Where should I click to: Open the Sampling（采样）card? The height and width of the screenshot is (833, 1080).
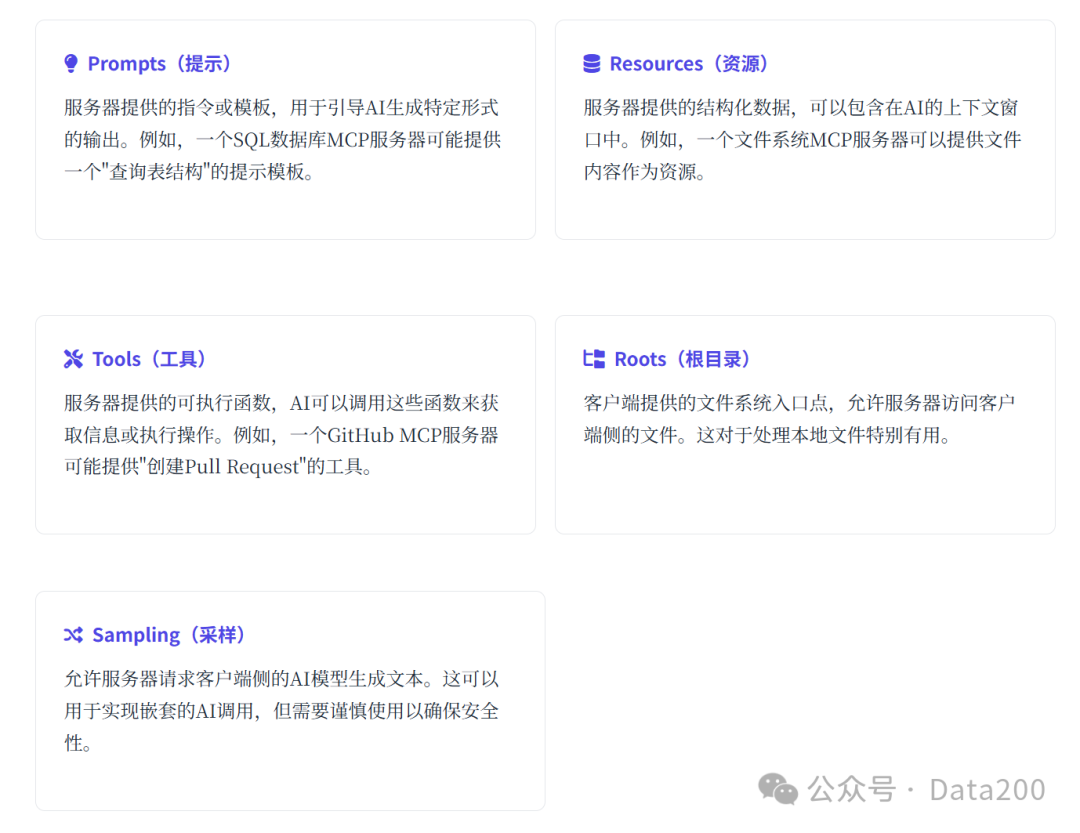coord(290,700)
